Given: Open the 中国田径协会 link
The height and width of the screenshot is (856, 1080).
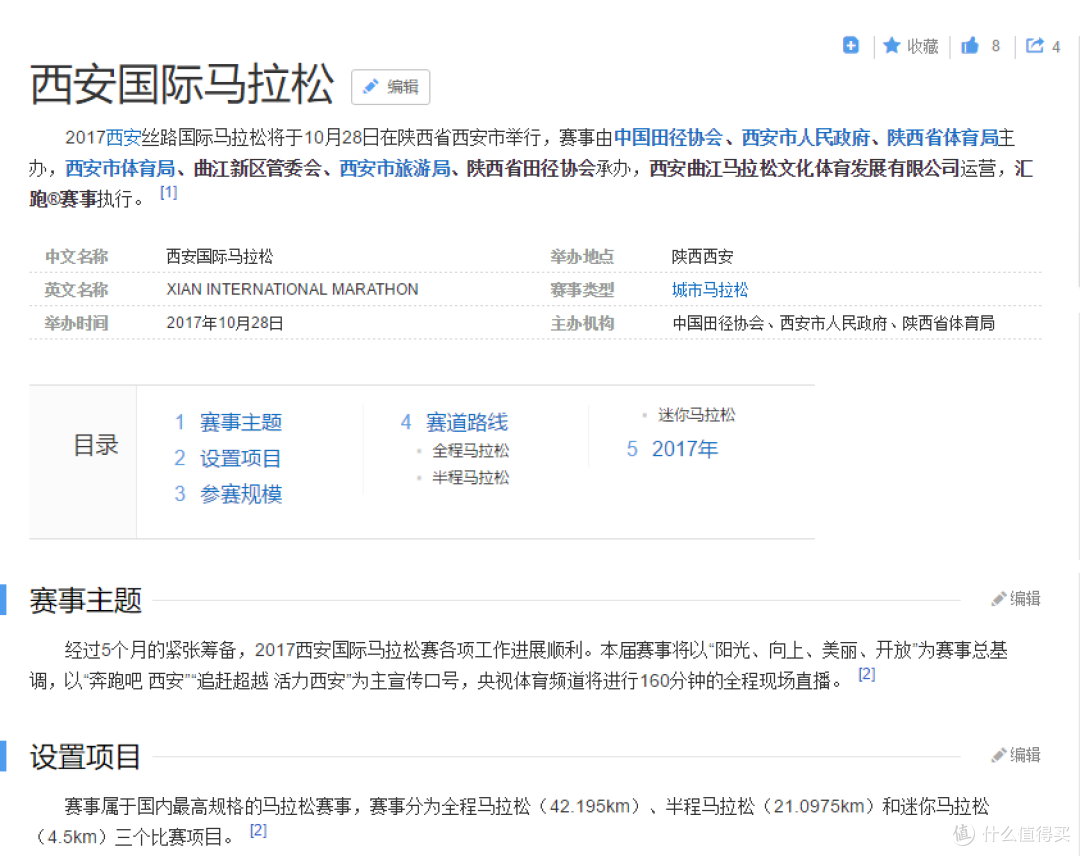Looking at the screenshot, I should click(667, 138).
